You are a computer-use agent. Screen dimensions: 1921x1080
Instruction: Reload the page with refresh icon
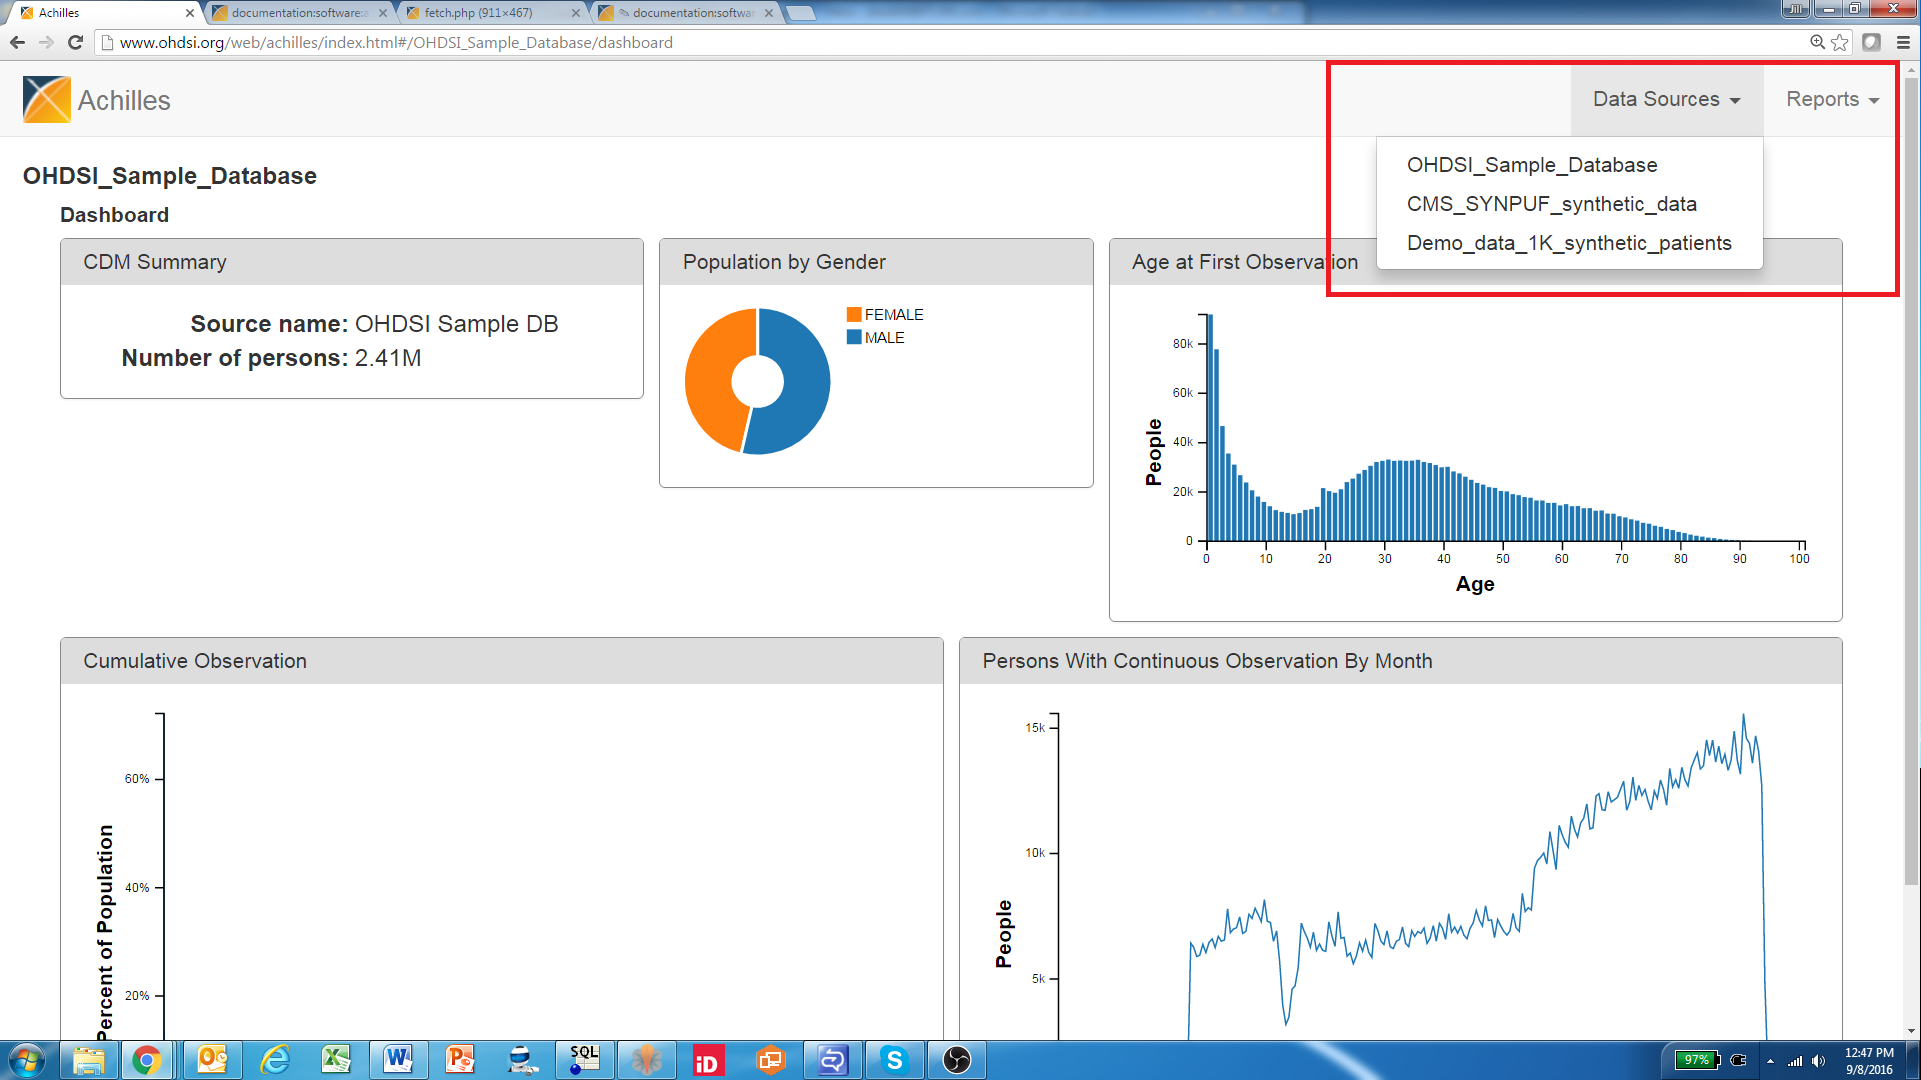75,42
